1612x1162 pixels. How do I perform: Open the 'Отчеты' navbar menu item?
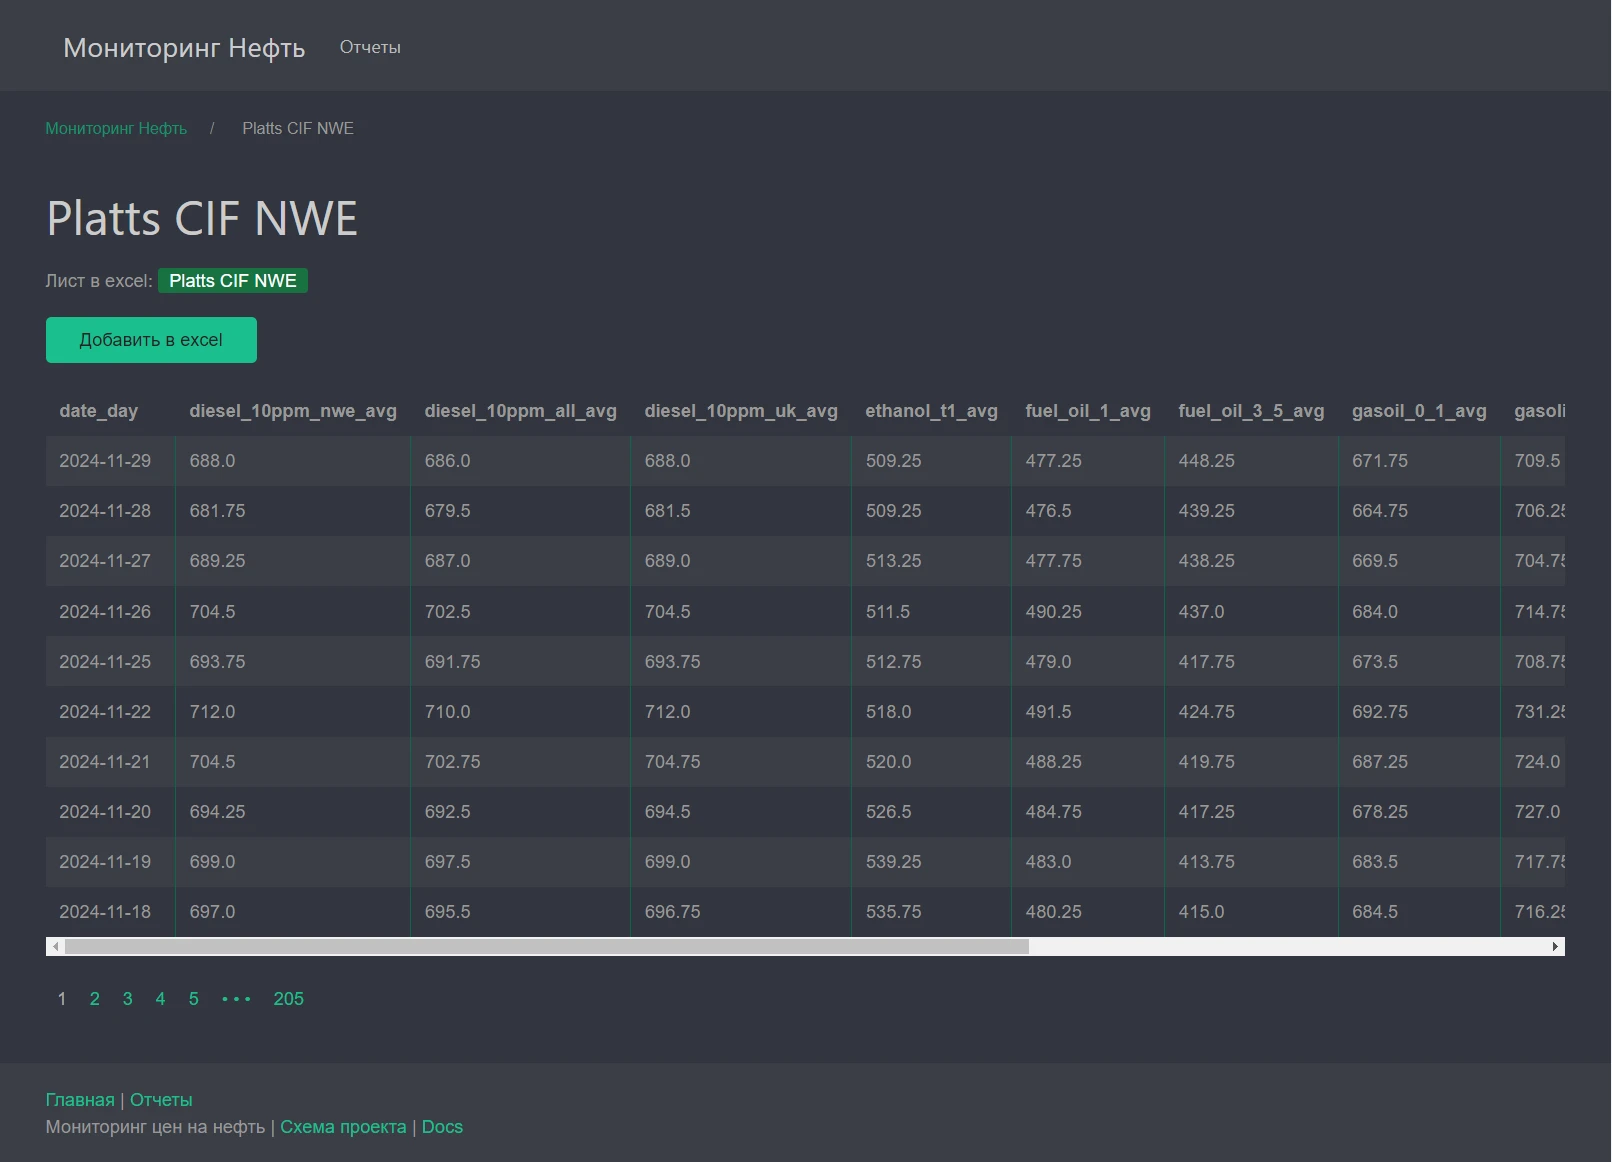click(370, 47)
